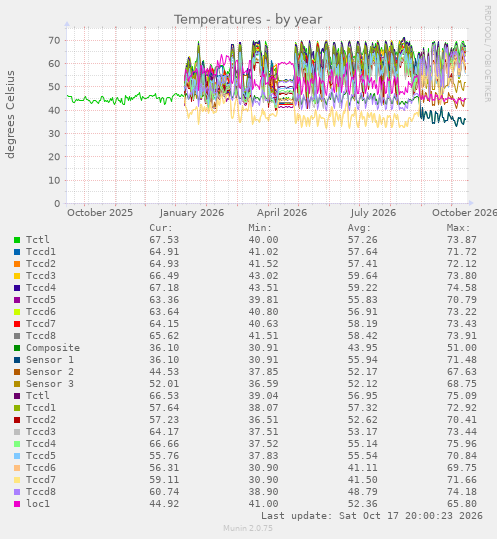
Task: Click the Sensor 1 max value 71.48
Action: (x=462, y=360)
